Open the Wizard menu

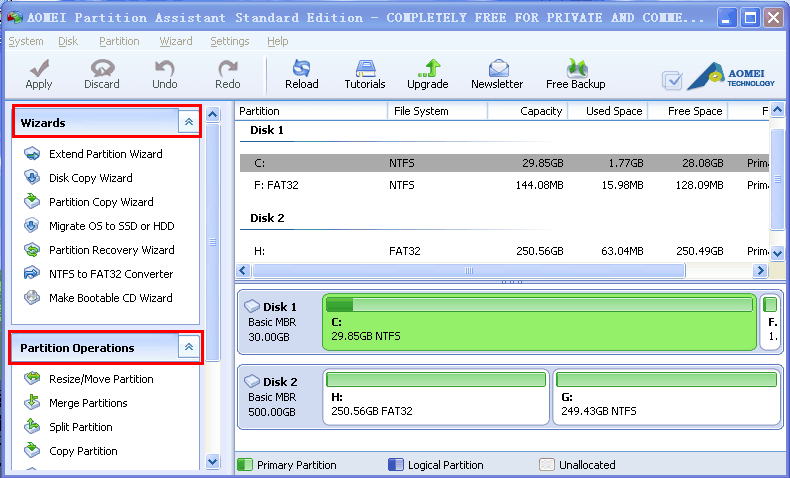176,41
